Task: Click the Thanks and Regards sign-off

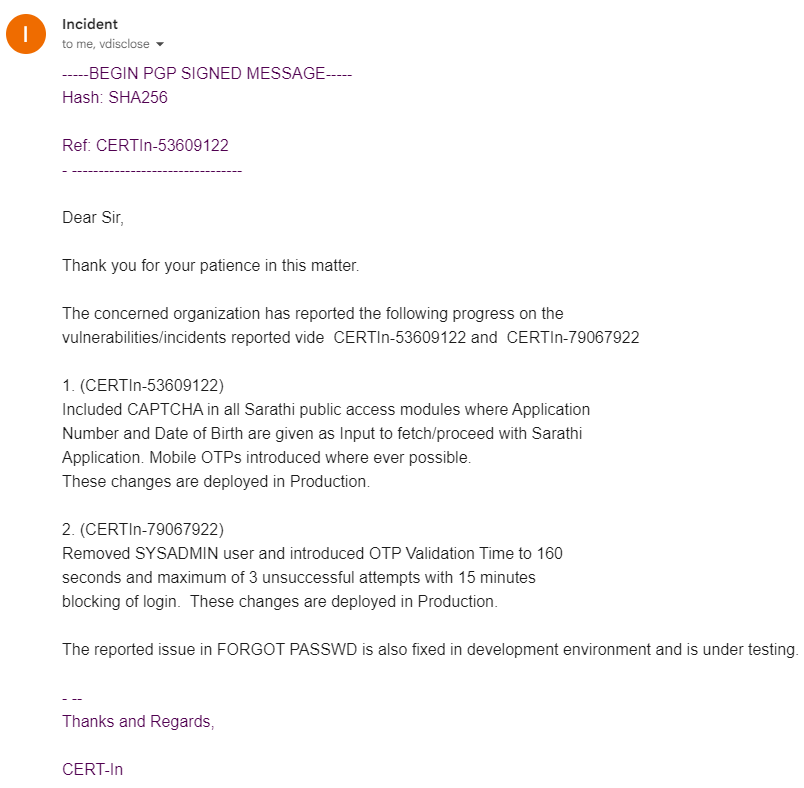Action: tap(138, 722)
